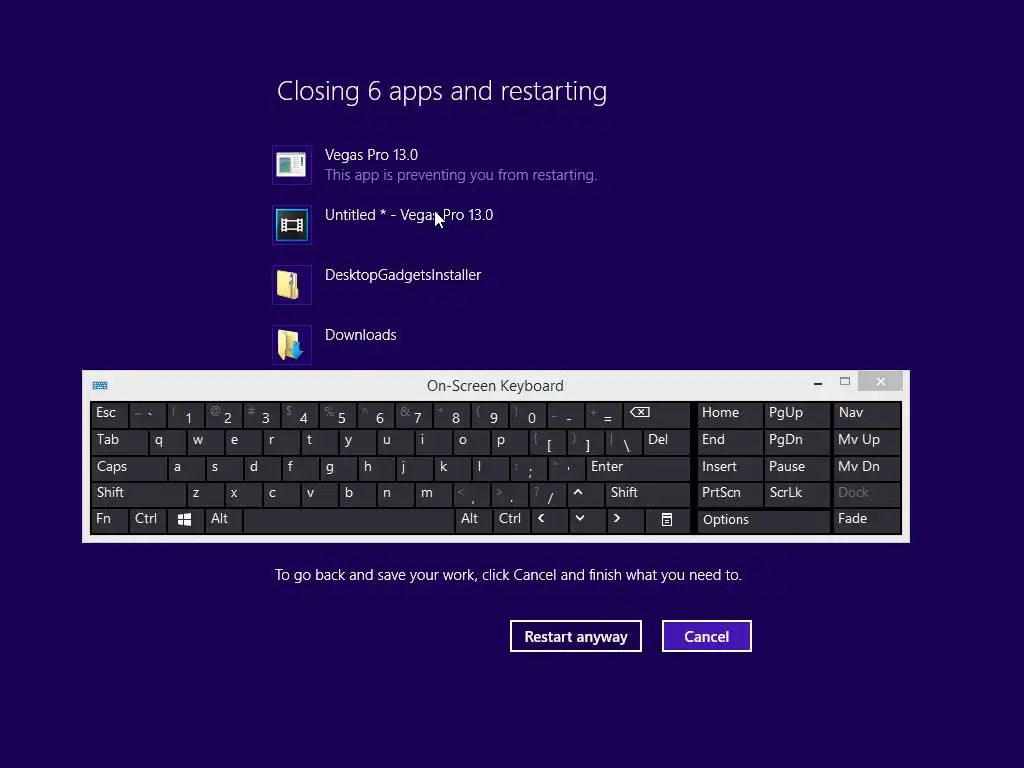Image resolution: width=1024 pixels, height=768 pixels.
Task: Tap the forward slash key
Action: (x=548, y=494)
